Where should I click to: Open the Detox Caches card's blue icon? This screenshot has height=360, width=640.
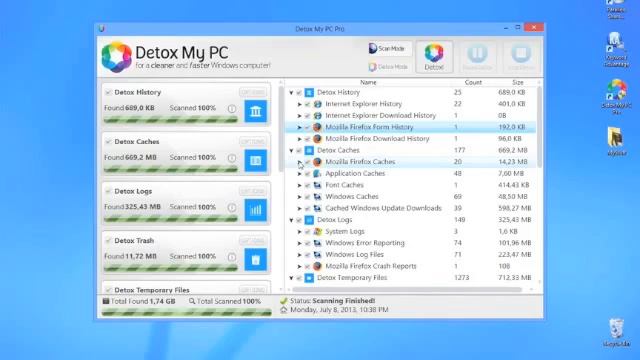point(256,160)
